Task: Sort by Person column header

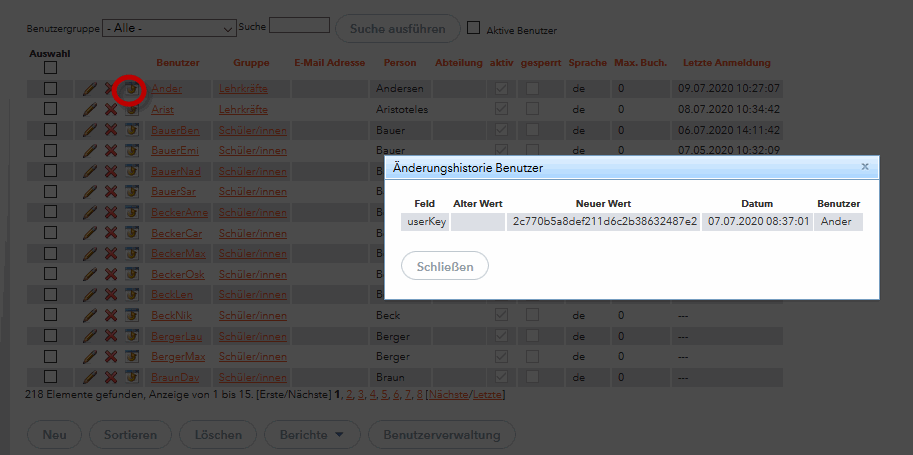Action: [400, 63]
